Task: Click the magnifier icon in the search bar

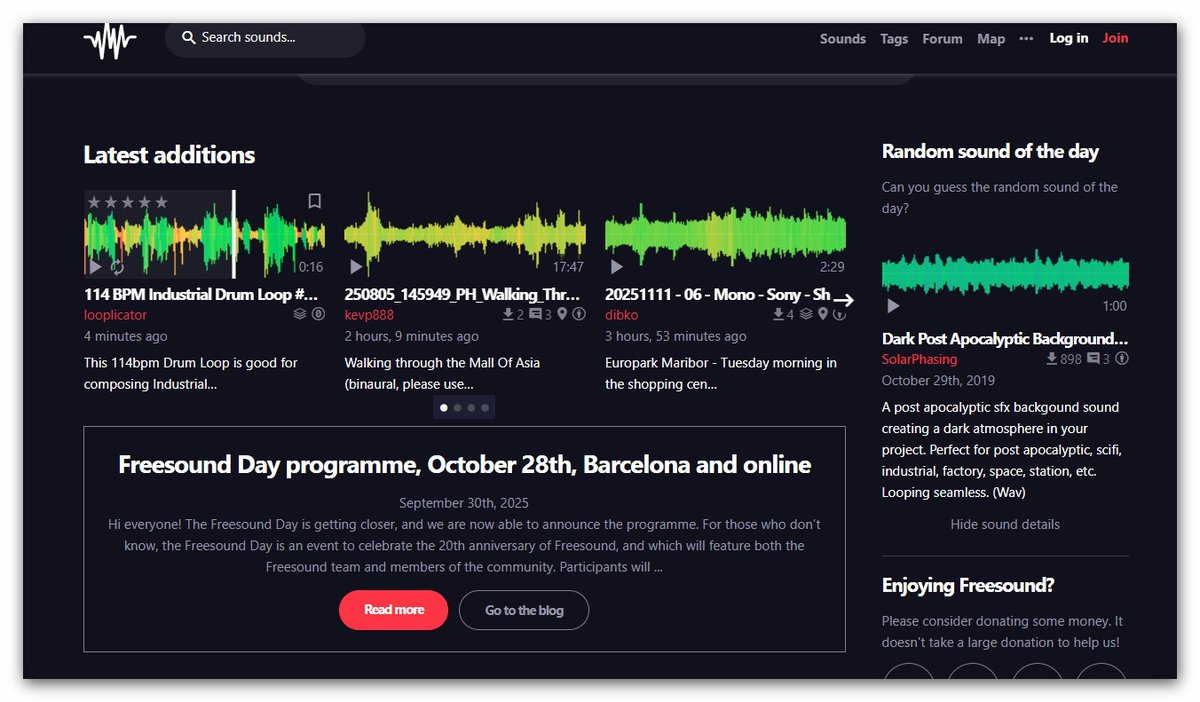Action: pyautogui.click(x=188, y=38)
